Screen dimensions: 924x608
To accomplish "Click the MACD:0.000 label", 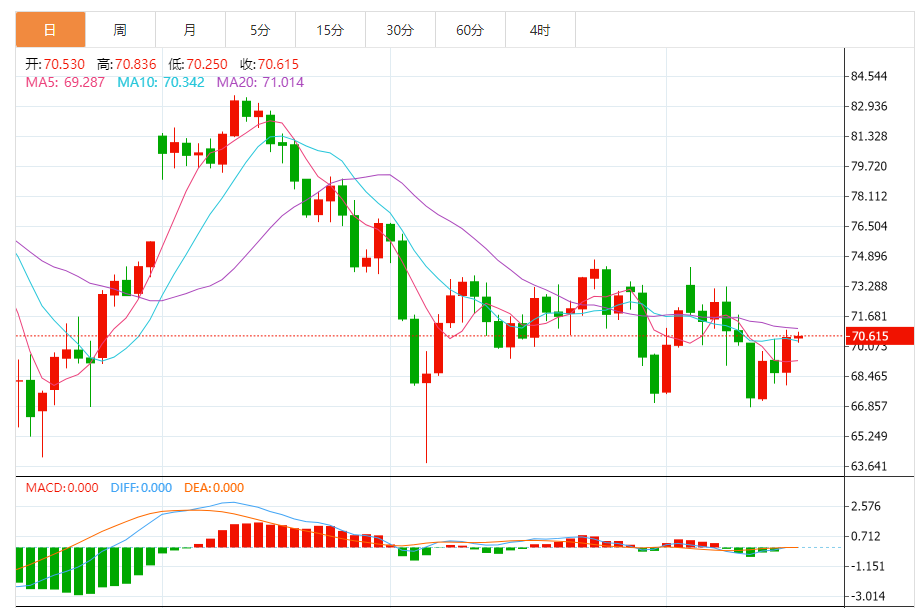I will point(62,488).
